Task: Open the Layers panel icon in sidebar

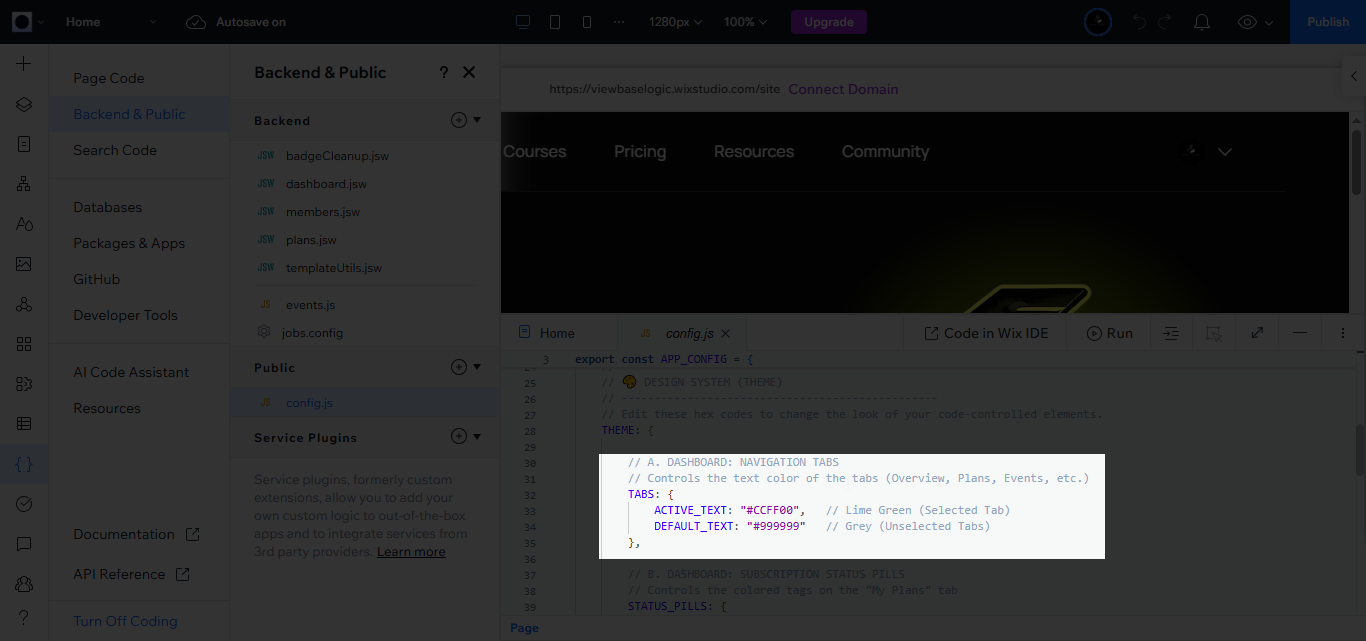Action: [x=24, y=104]
